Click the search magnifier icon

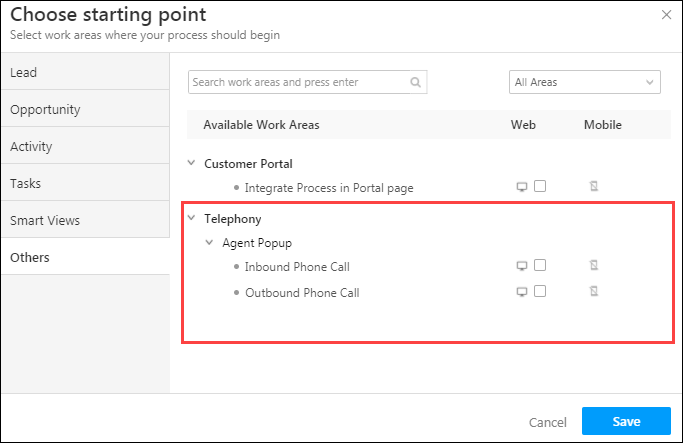point(416,83)
